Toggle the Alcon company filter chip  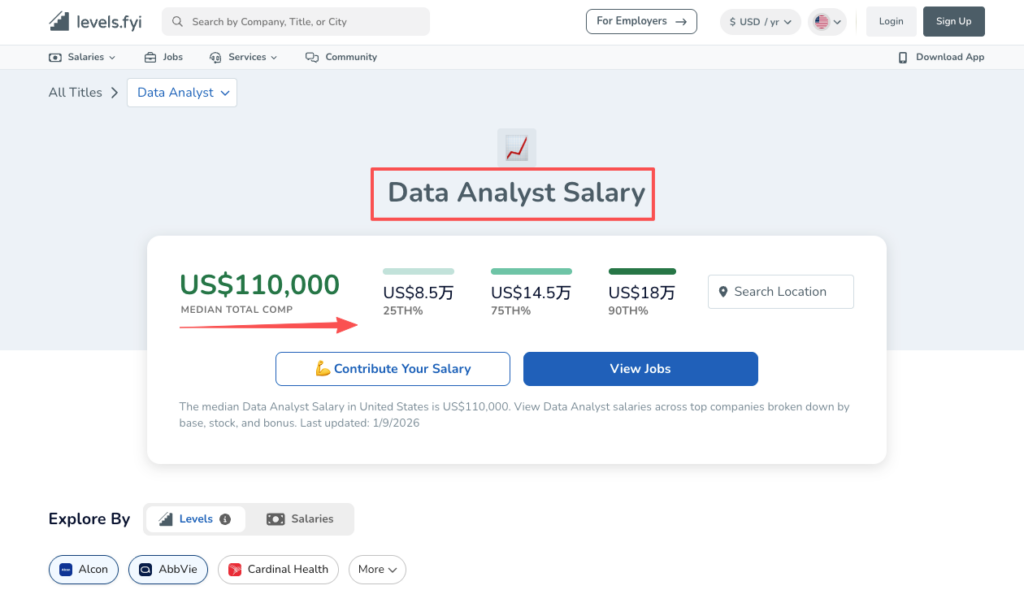pyautogui.click(x=83, y=569)
